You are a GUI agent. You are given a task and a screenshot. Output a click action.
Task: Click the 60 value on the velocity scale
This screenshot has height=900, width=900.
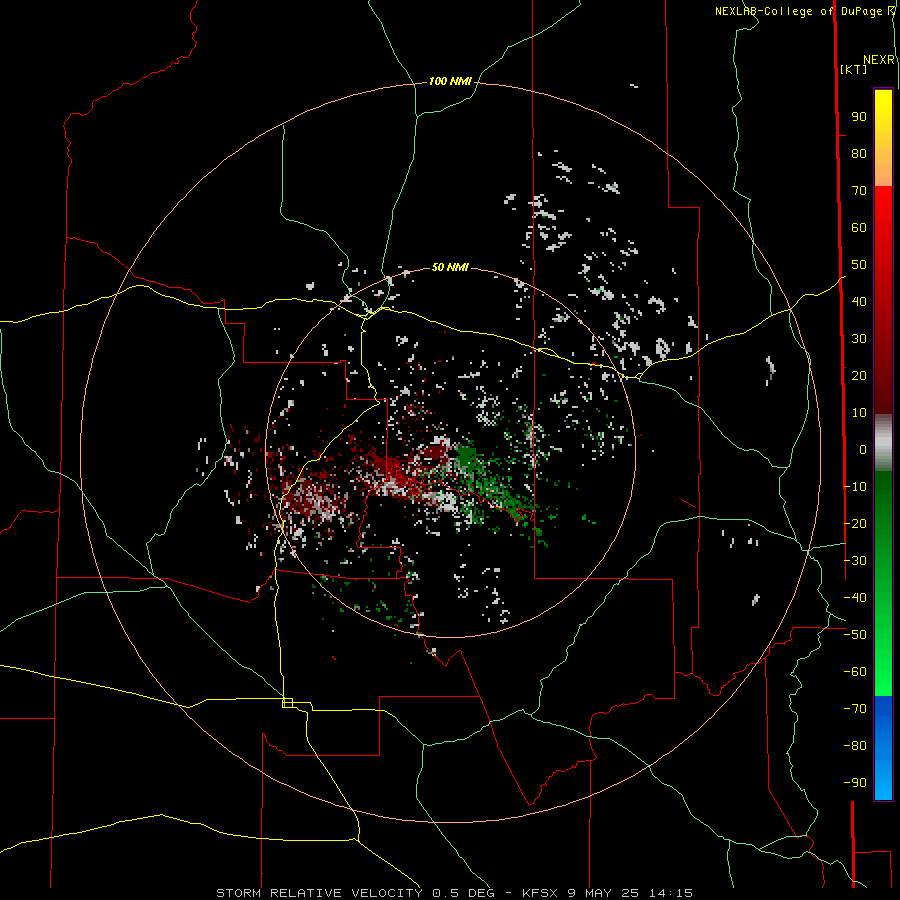(859, 228)
